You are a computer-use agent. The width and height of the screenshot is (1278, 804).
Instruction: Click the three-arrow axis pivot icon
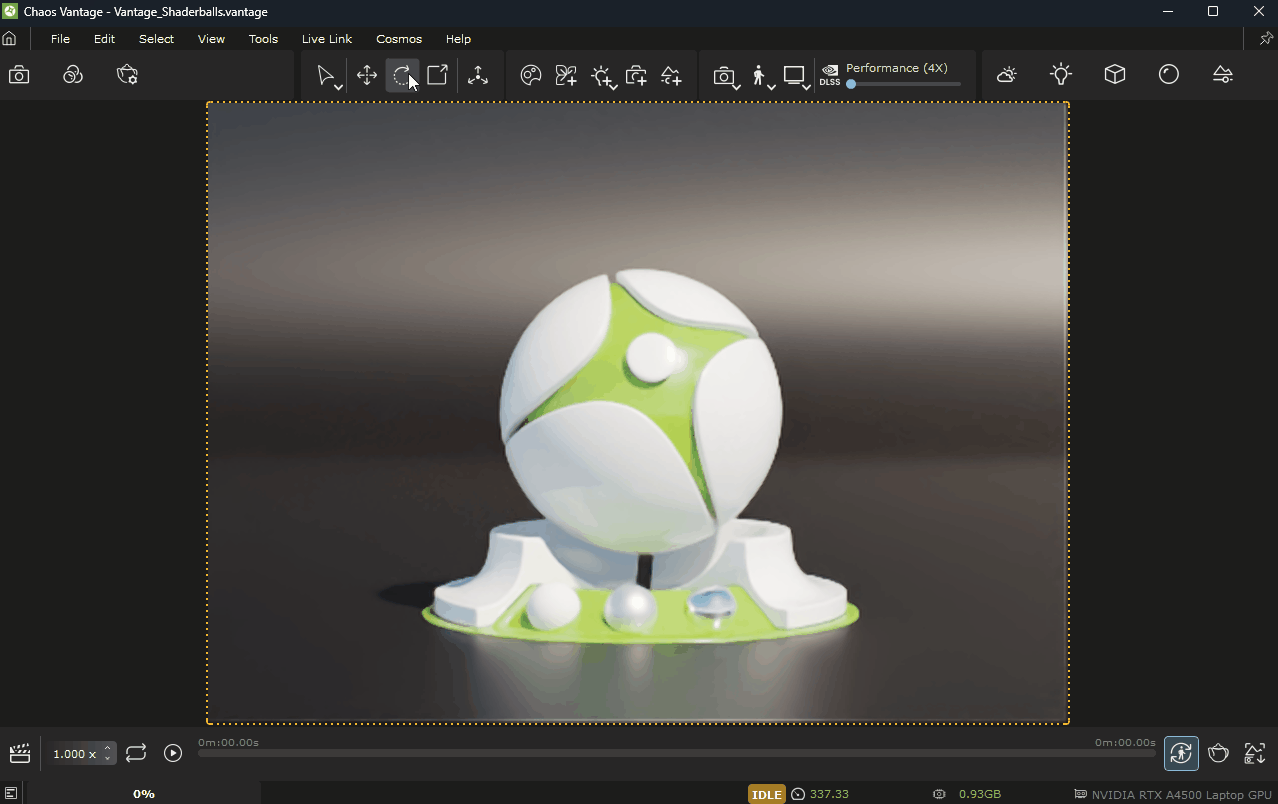point(478,75)
